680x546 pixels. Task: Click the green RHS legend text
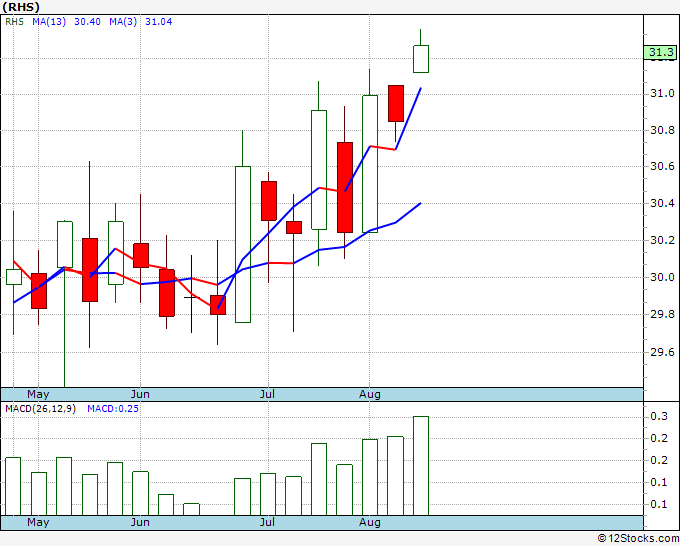pos(14,22)
